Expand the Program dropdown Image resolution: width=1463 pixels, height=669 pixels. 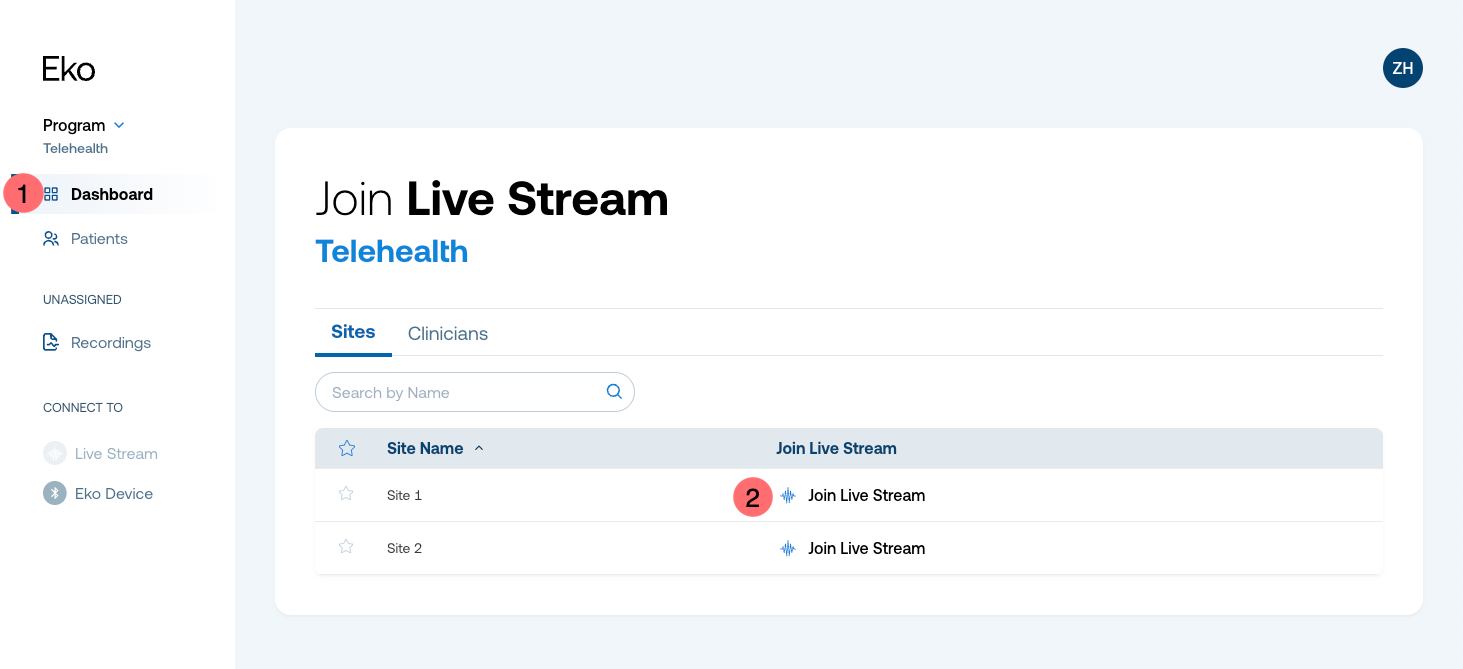(x=118, y=125)
